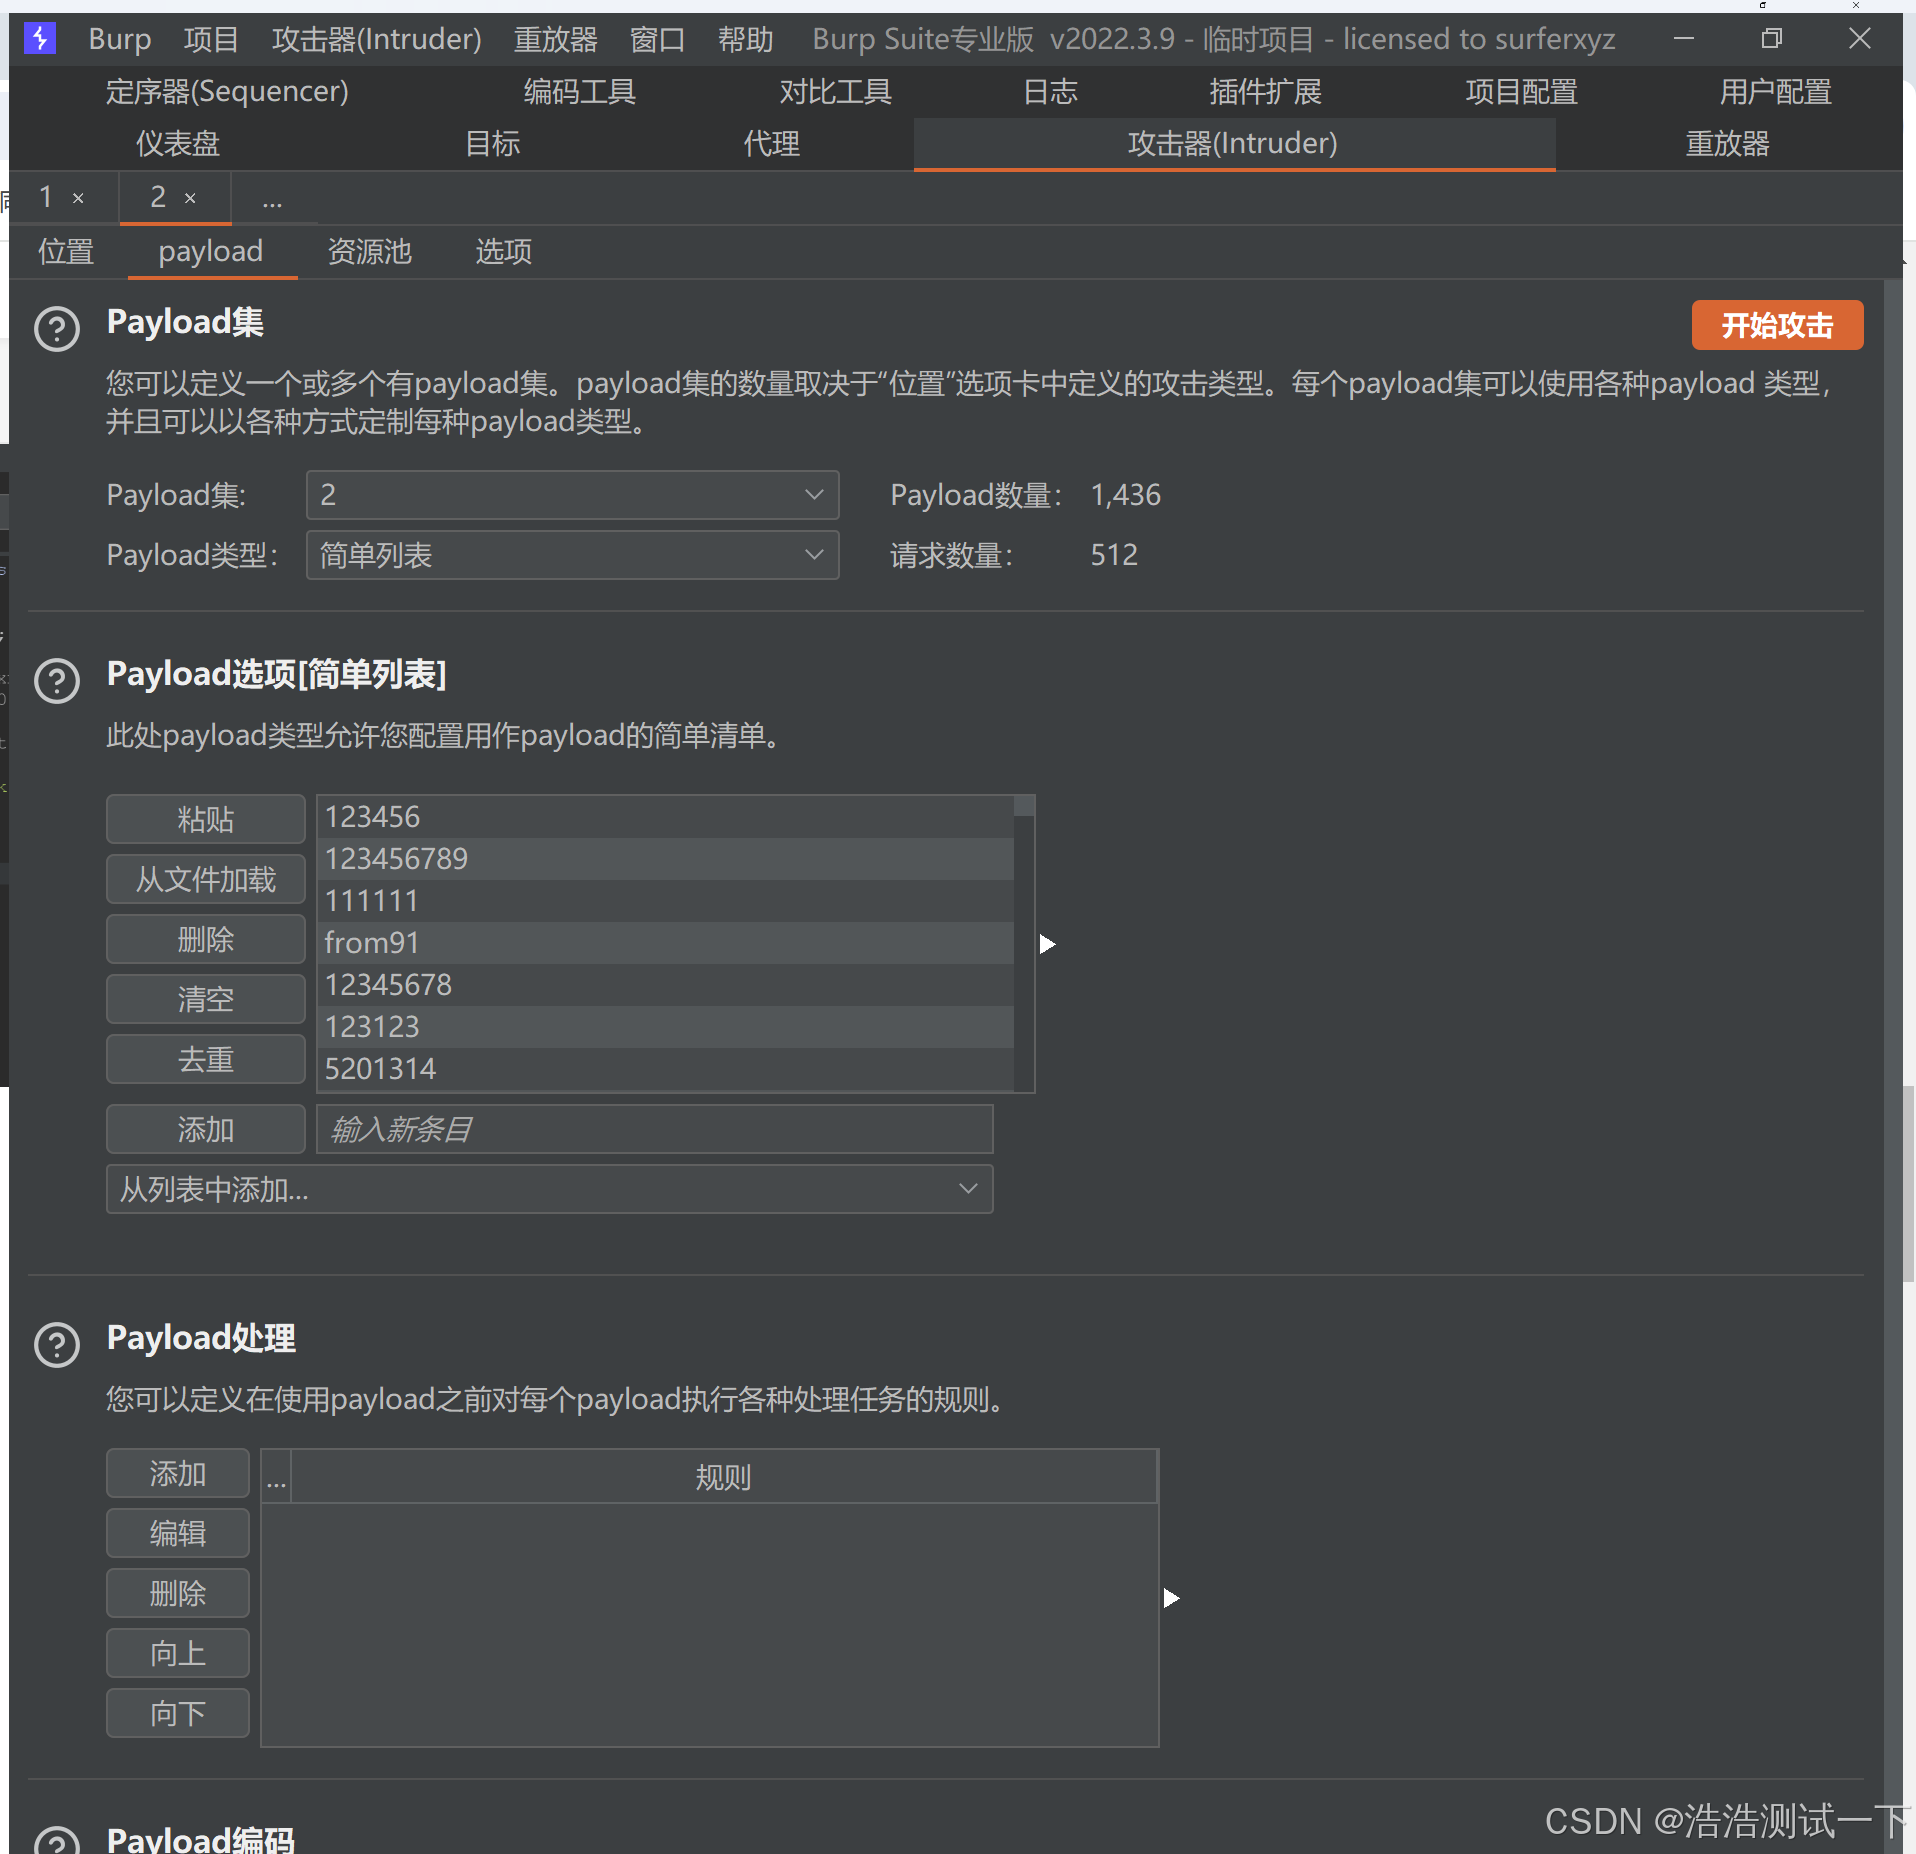
Task: Expand the 从列表中添加 dropdown
Action: pyautogui.click(x=549, y=1189)
